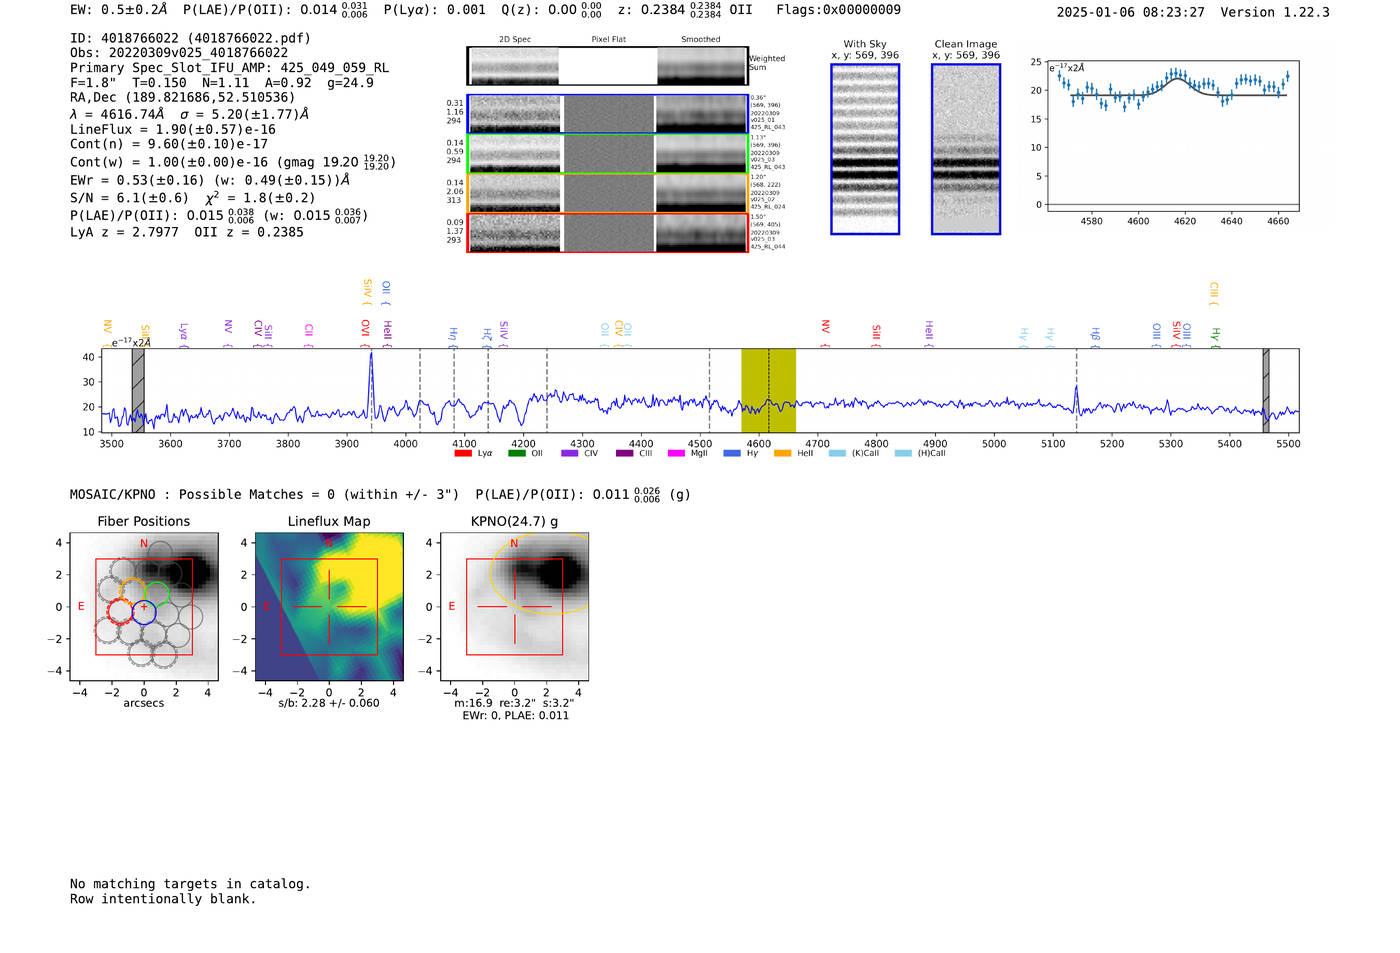Click the Obs: 20220309v025_4018766022 line
1400x953 pixels.
(179, 53)
